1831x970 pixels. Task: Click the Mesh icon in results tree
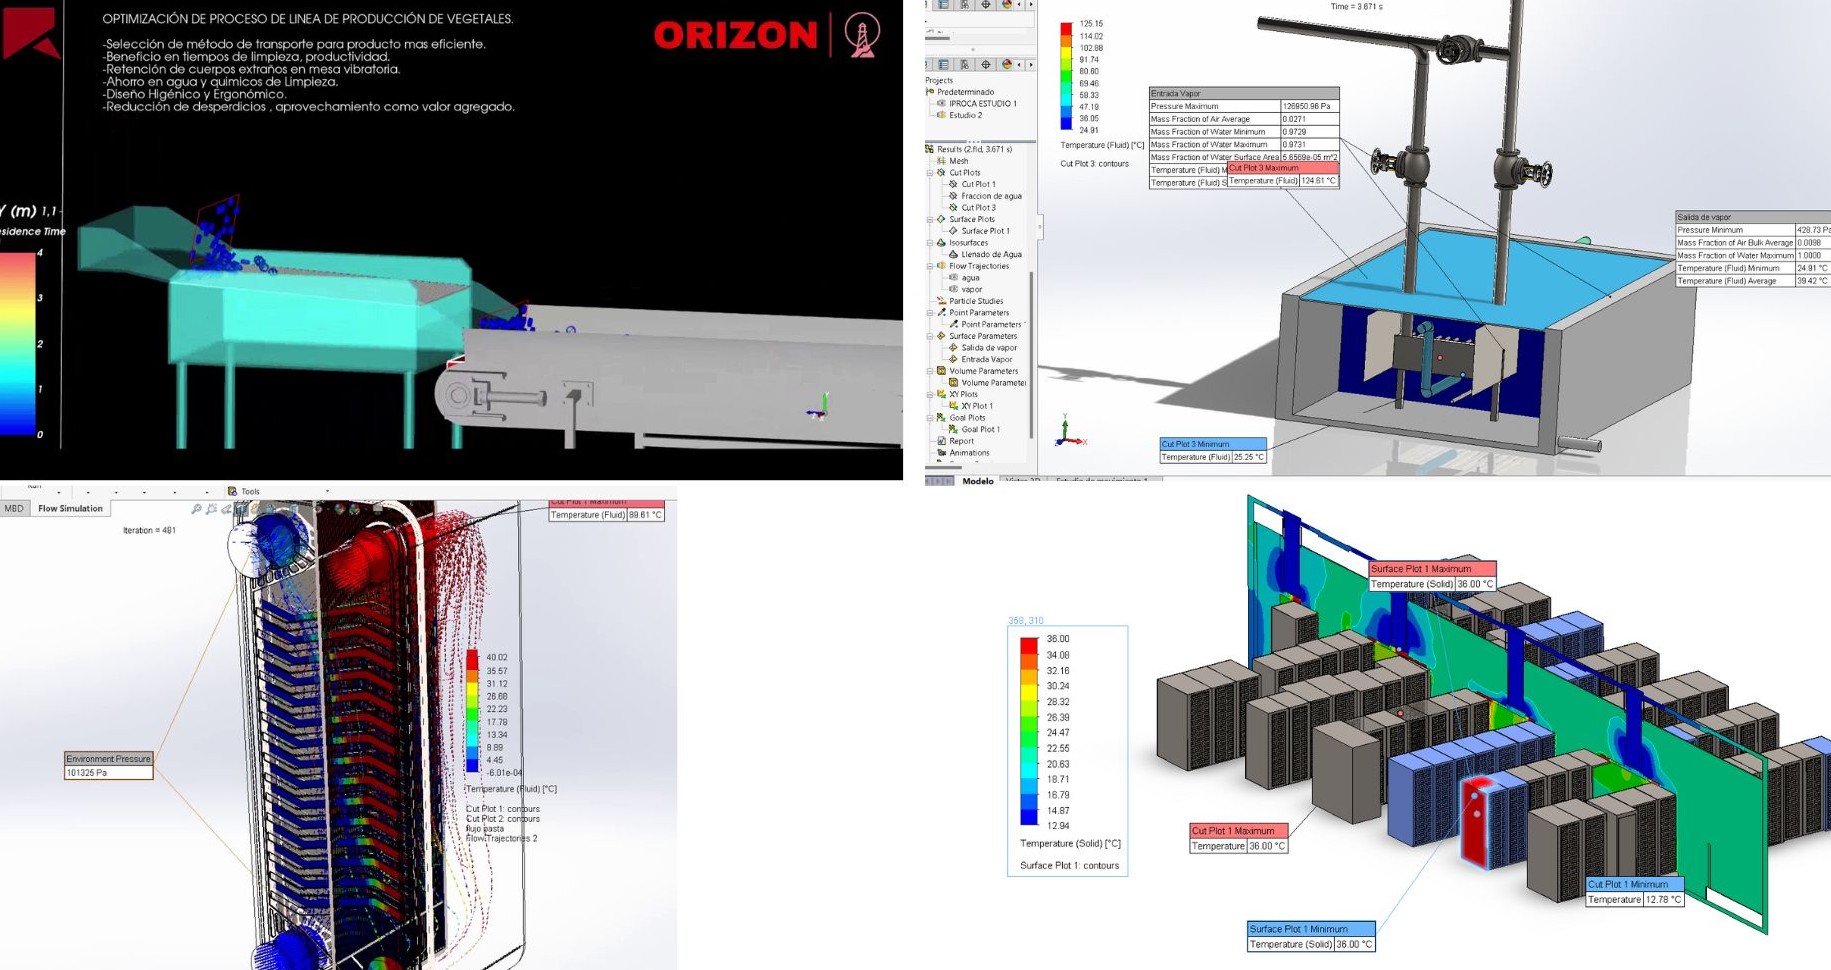click(x=941, y=161)
